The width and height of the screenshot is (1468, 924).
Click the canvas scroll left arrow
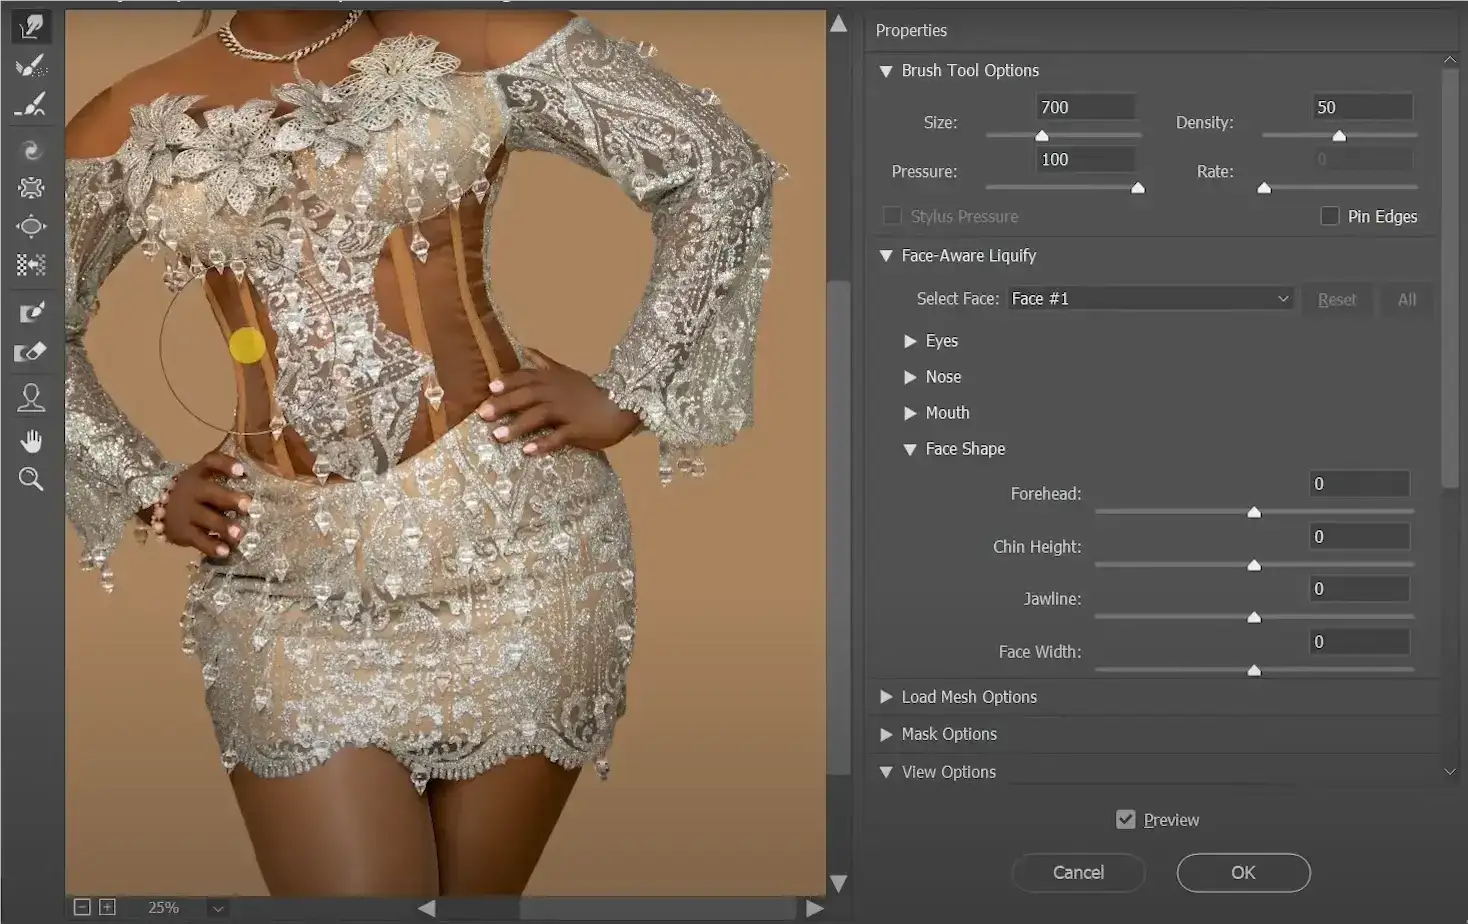point(427,908)
